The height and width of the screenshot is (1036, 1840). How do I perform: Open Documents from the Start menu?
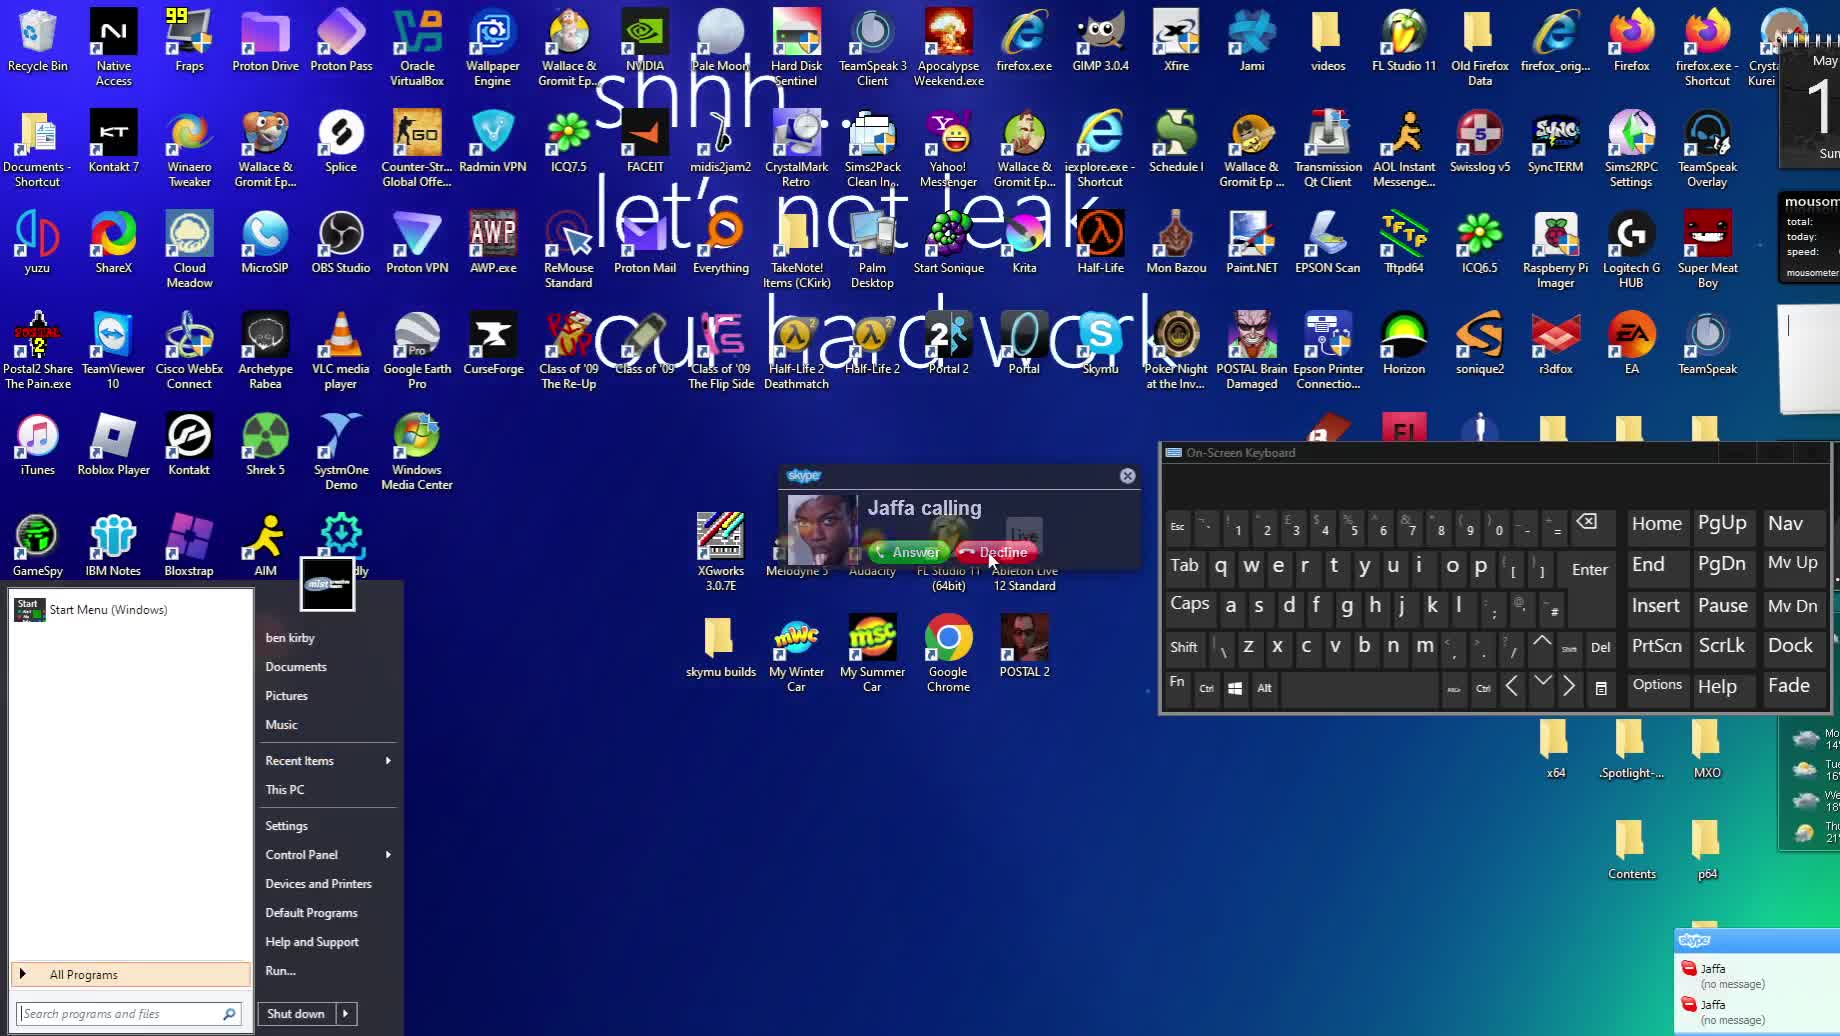pos(296,667)
